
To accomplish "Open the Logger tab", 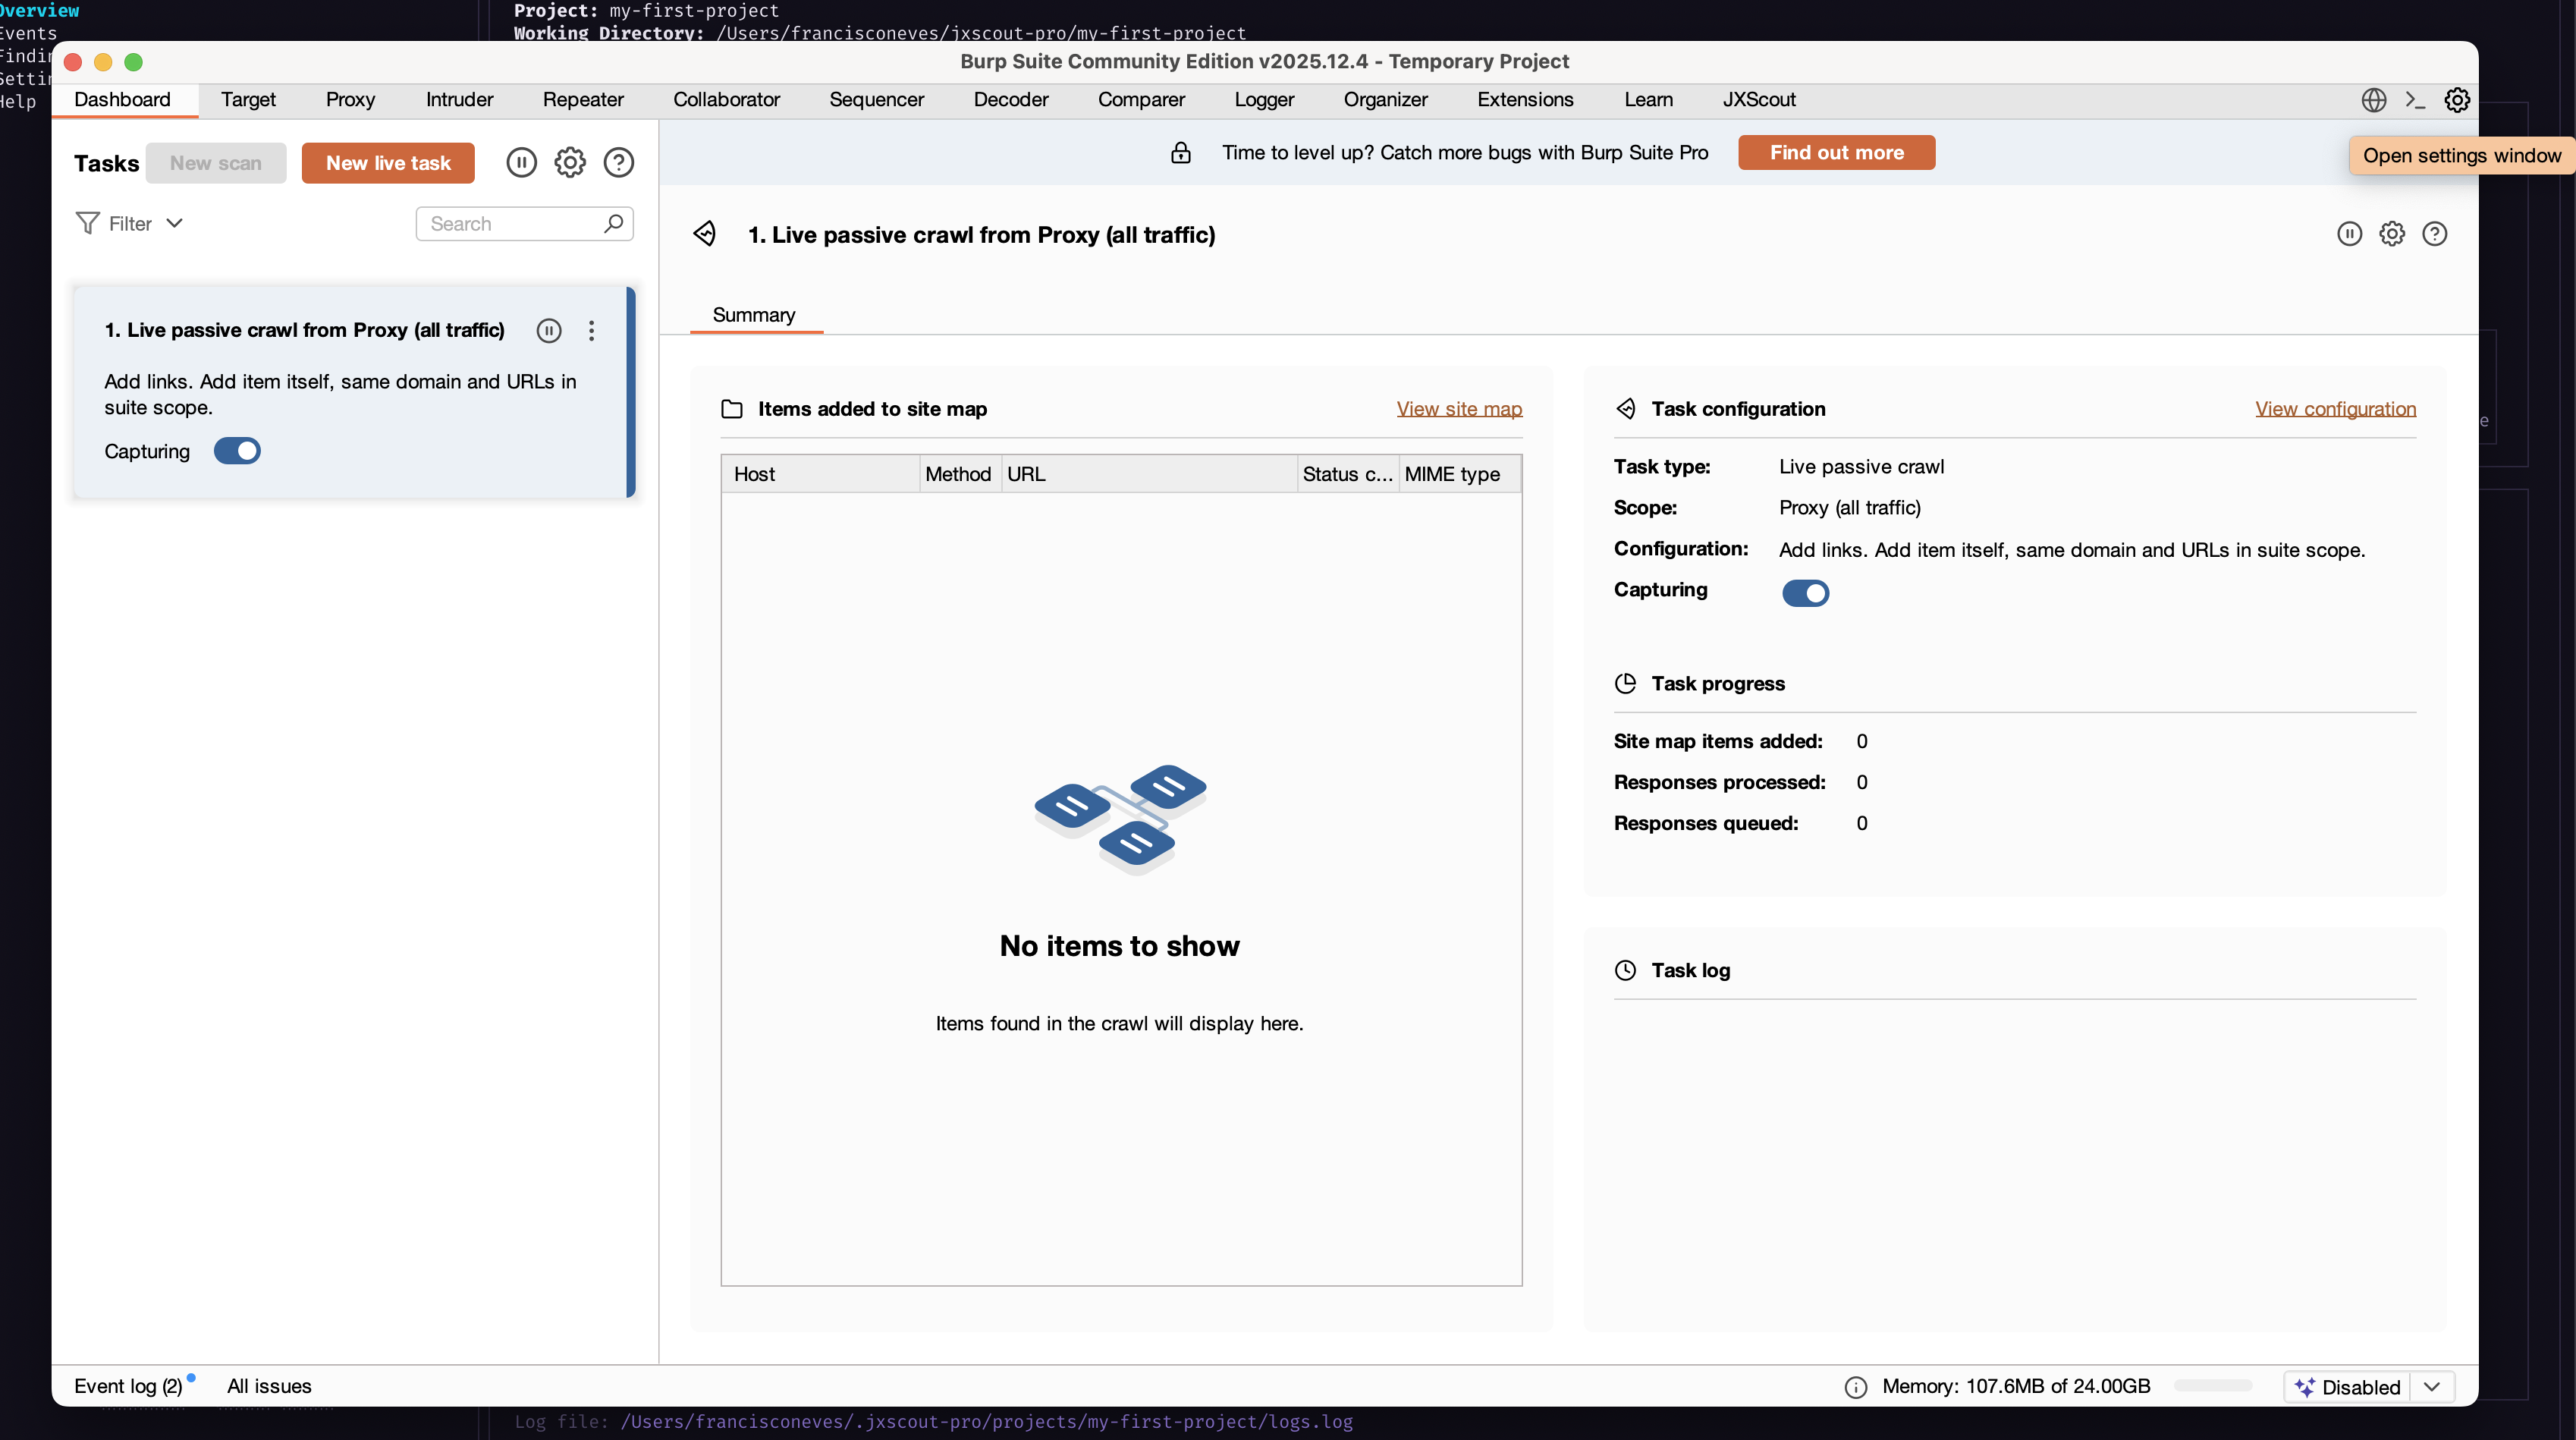I will pyautogui.click(x=1264, y=100).
